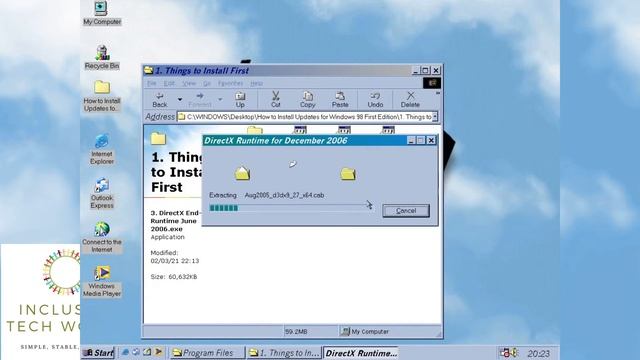Click the source folder icon in DirectX dialog
640x360 pixels.
[x=242, y=173]
